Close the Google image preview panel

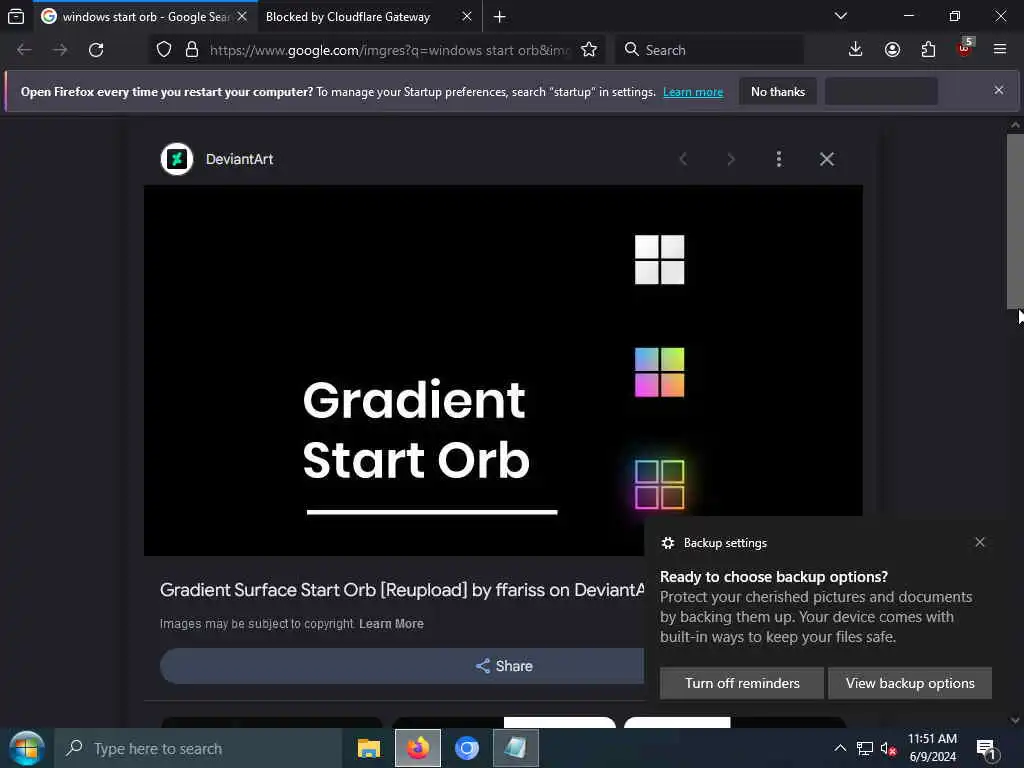click(827, 159)
